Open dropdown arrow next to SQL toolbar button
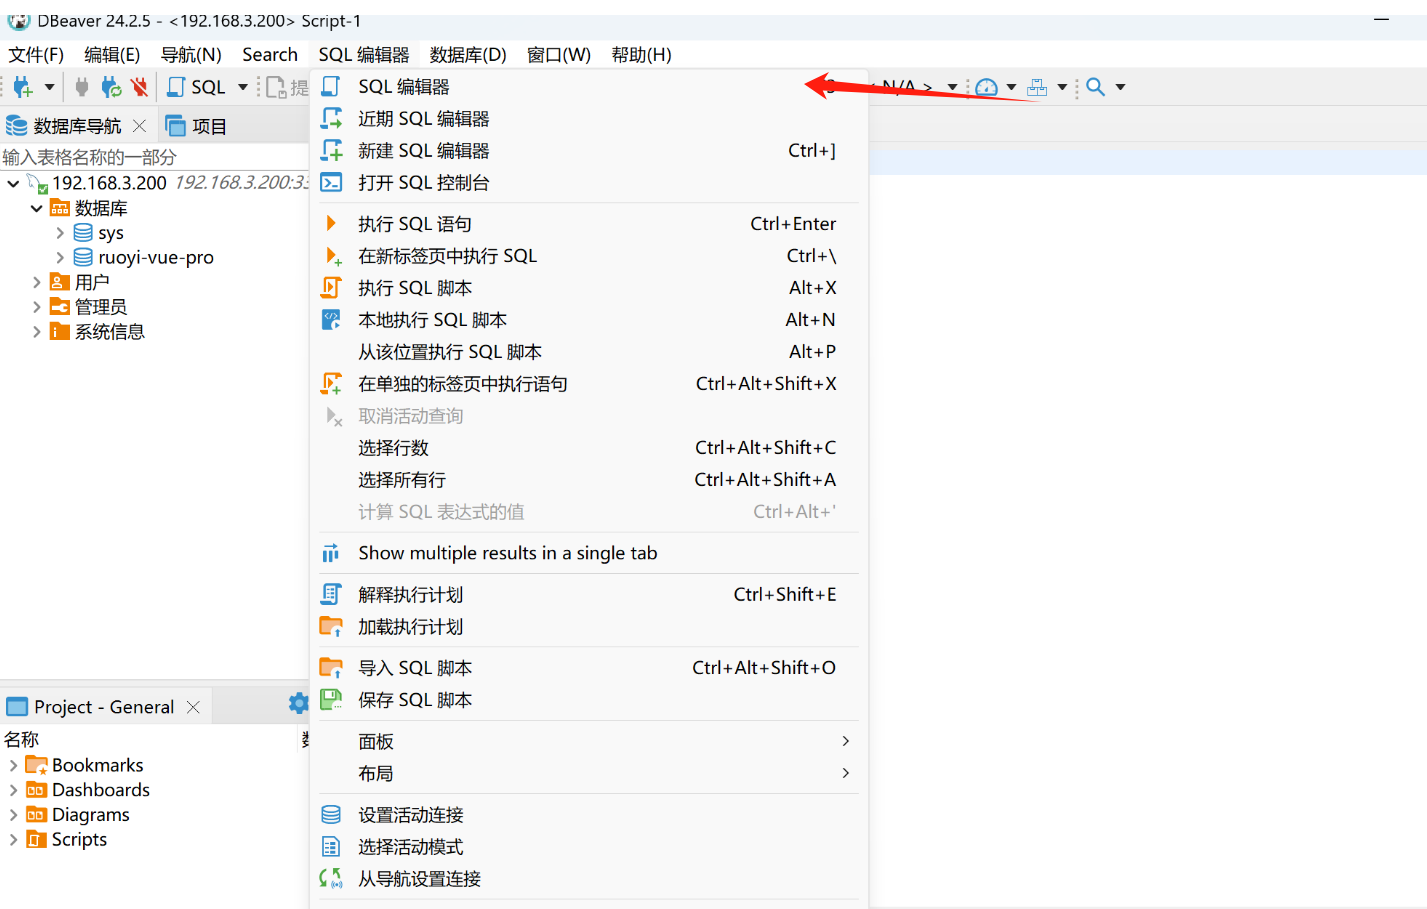 click(x=243, y=87)
